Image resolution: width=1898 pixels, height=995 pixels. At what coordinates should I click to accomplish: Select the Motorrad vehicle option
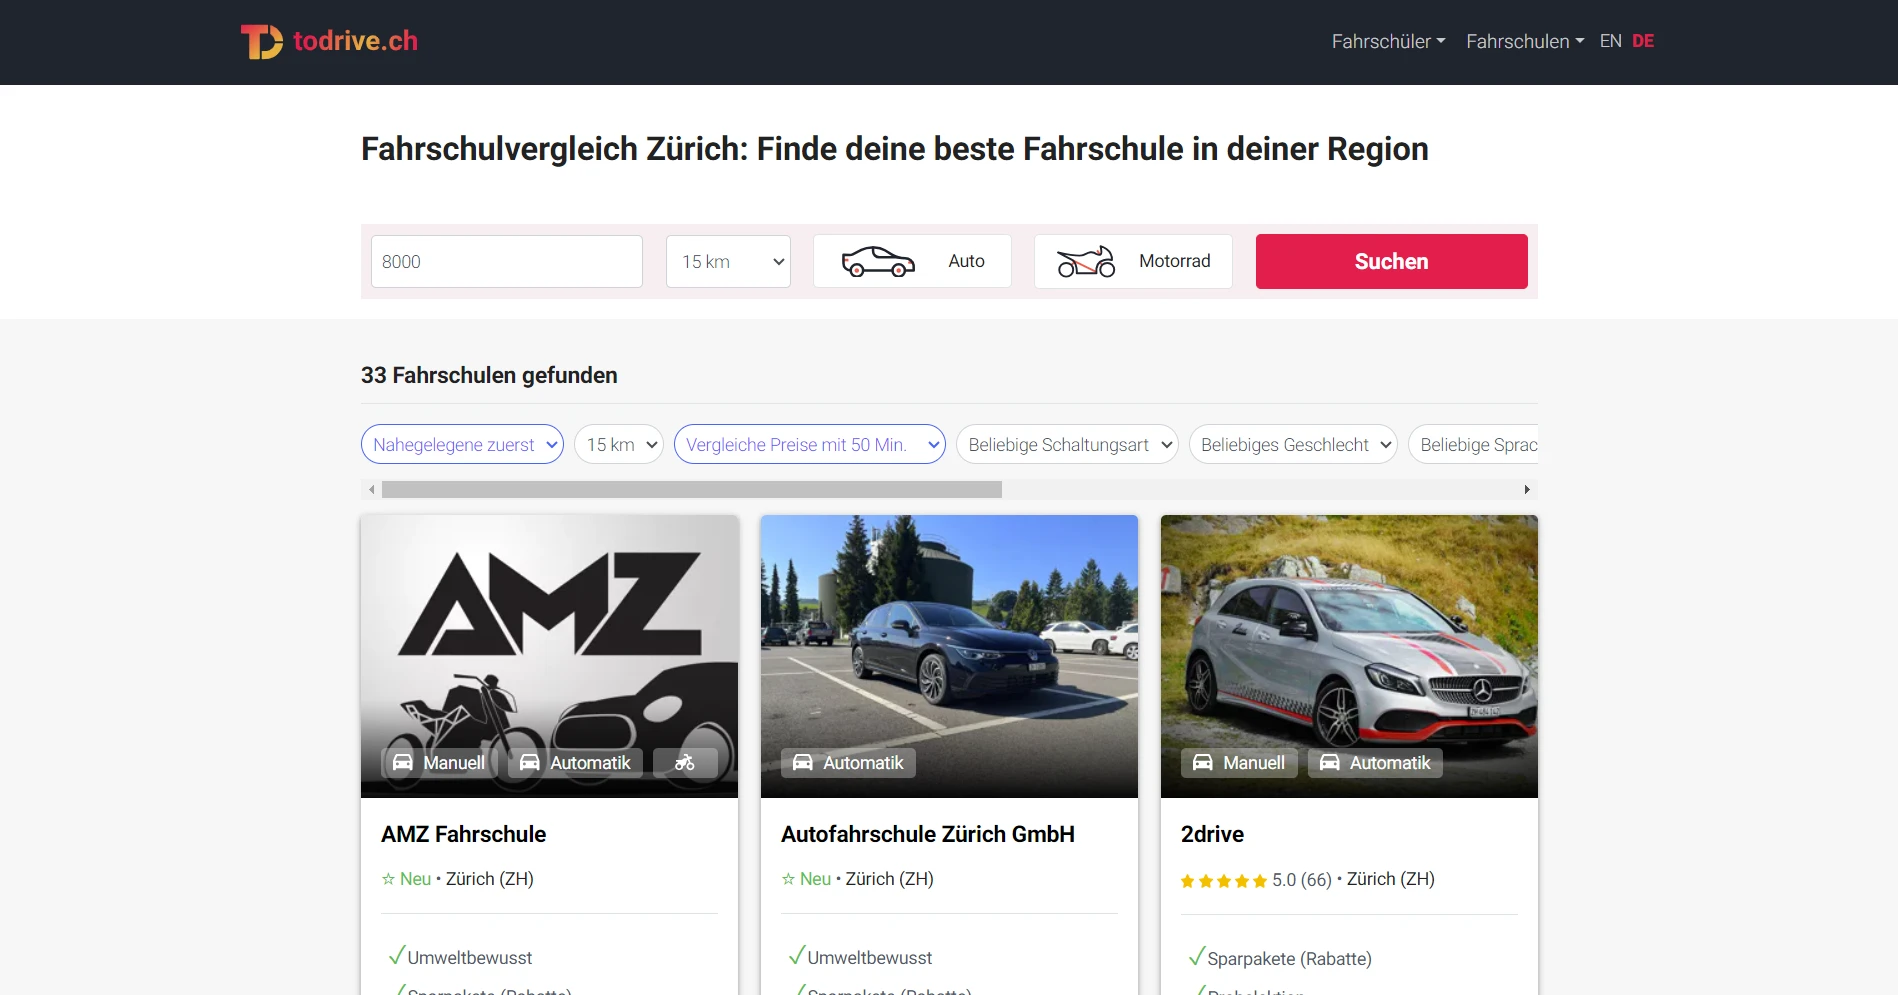click(x=1133, y=261)
